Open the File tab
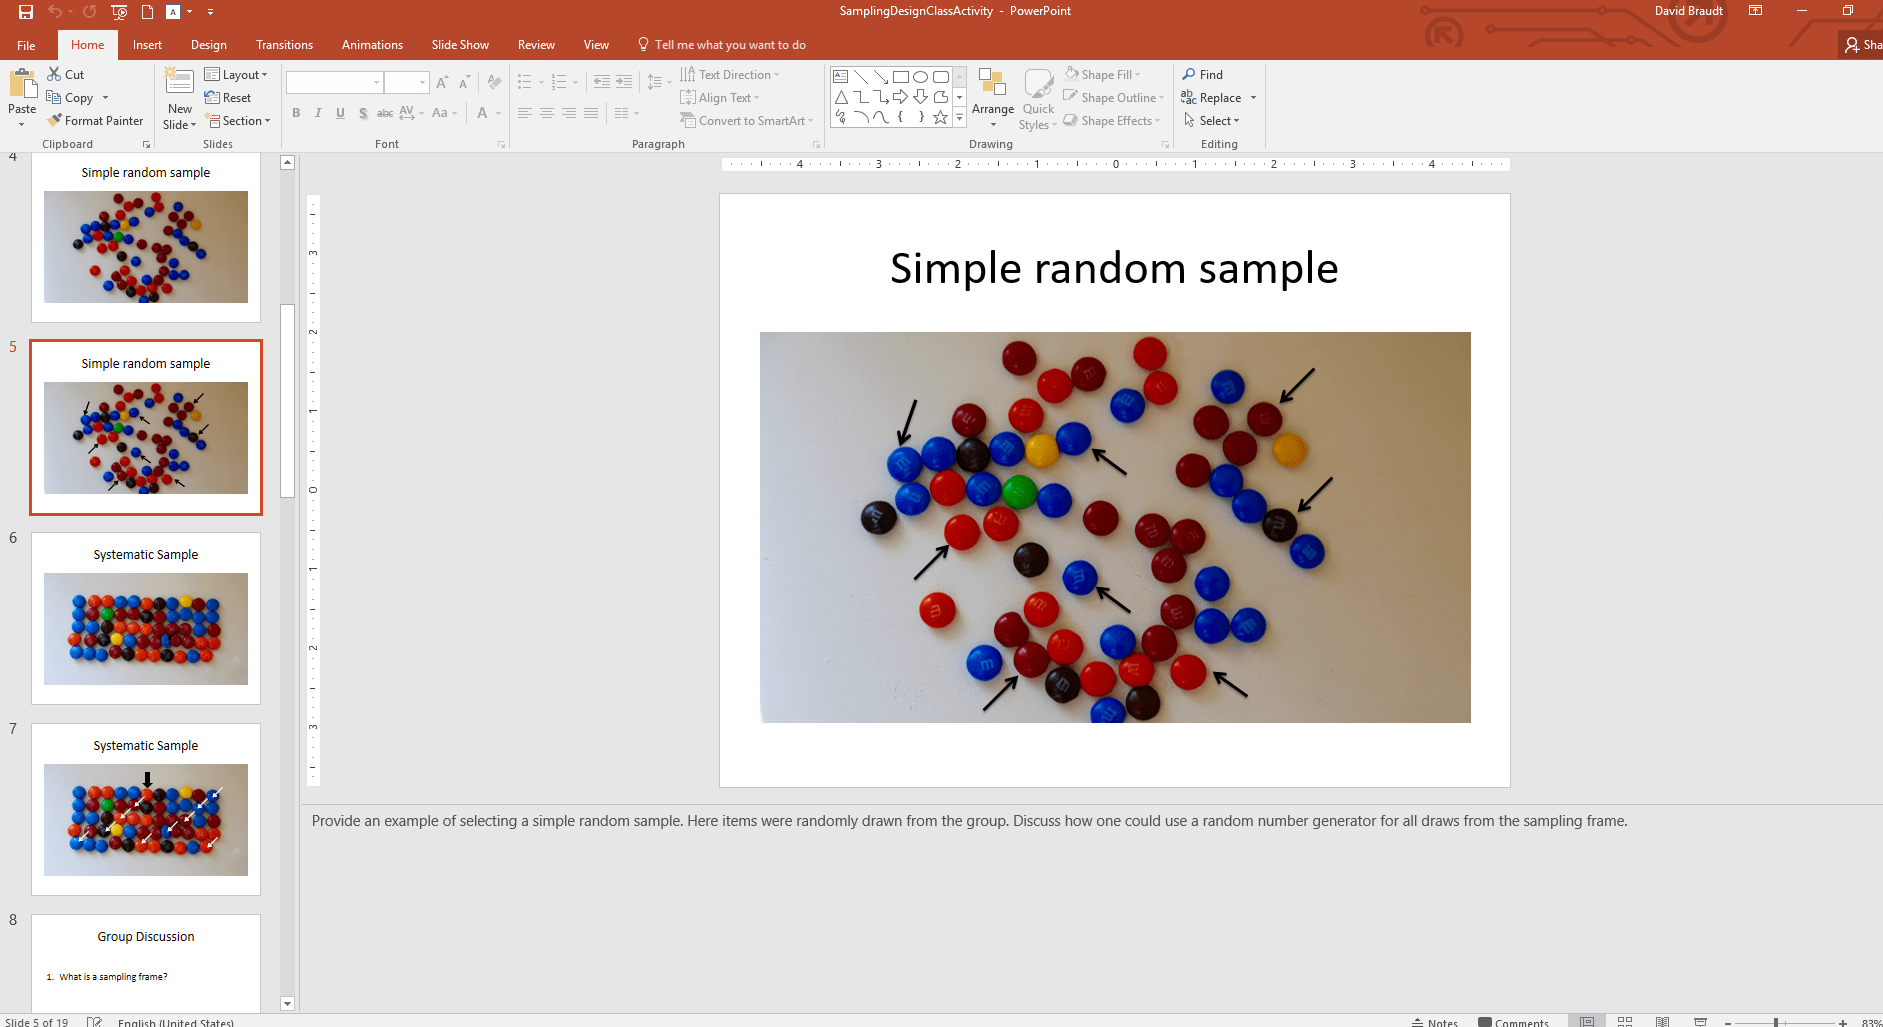 point(26,45)
